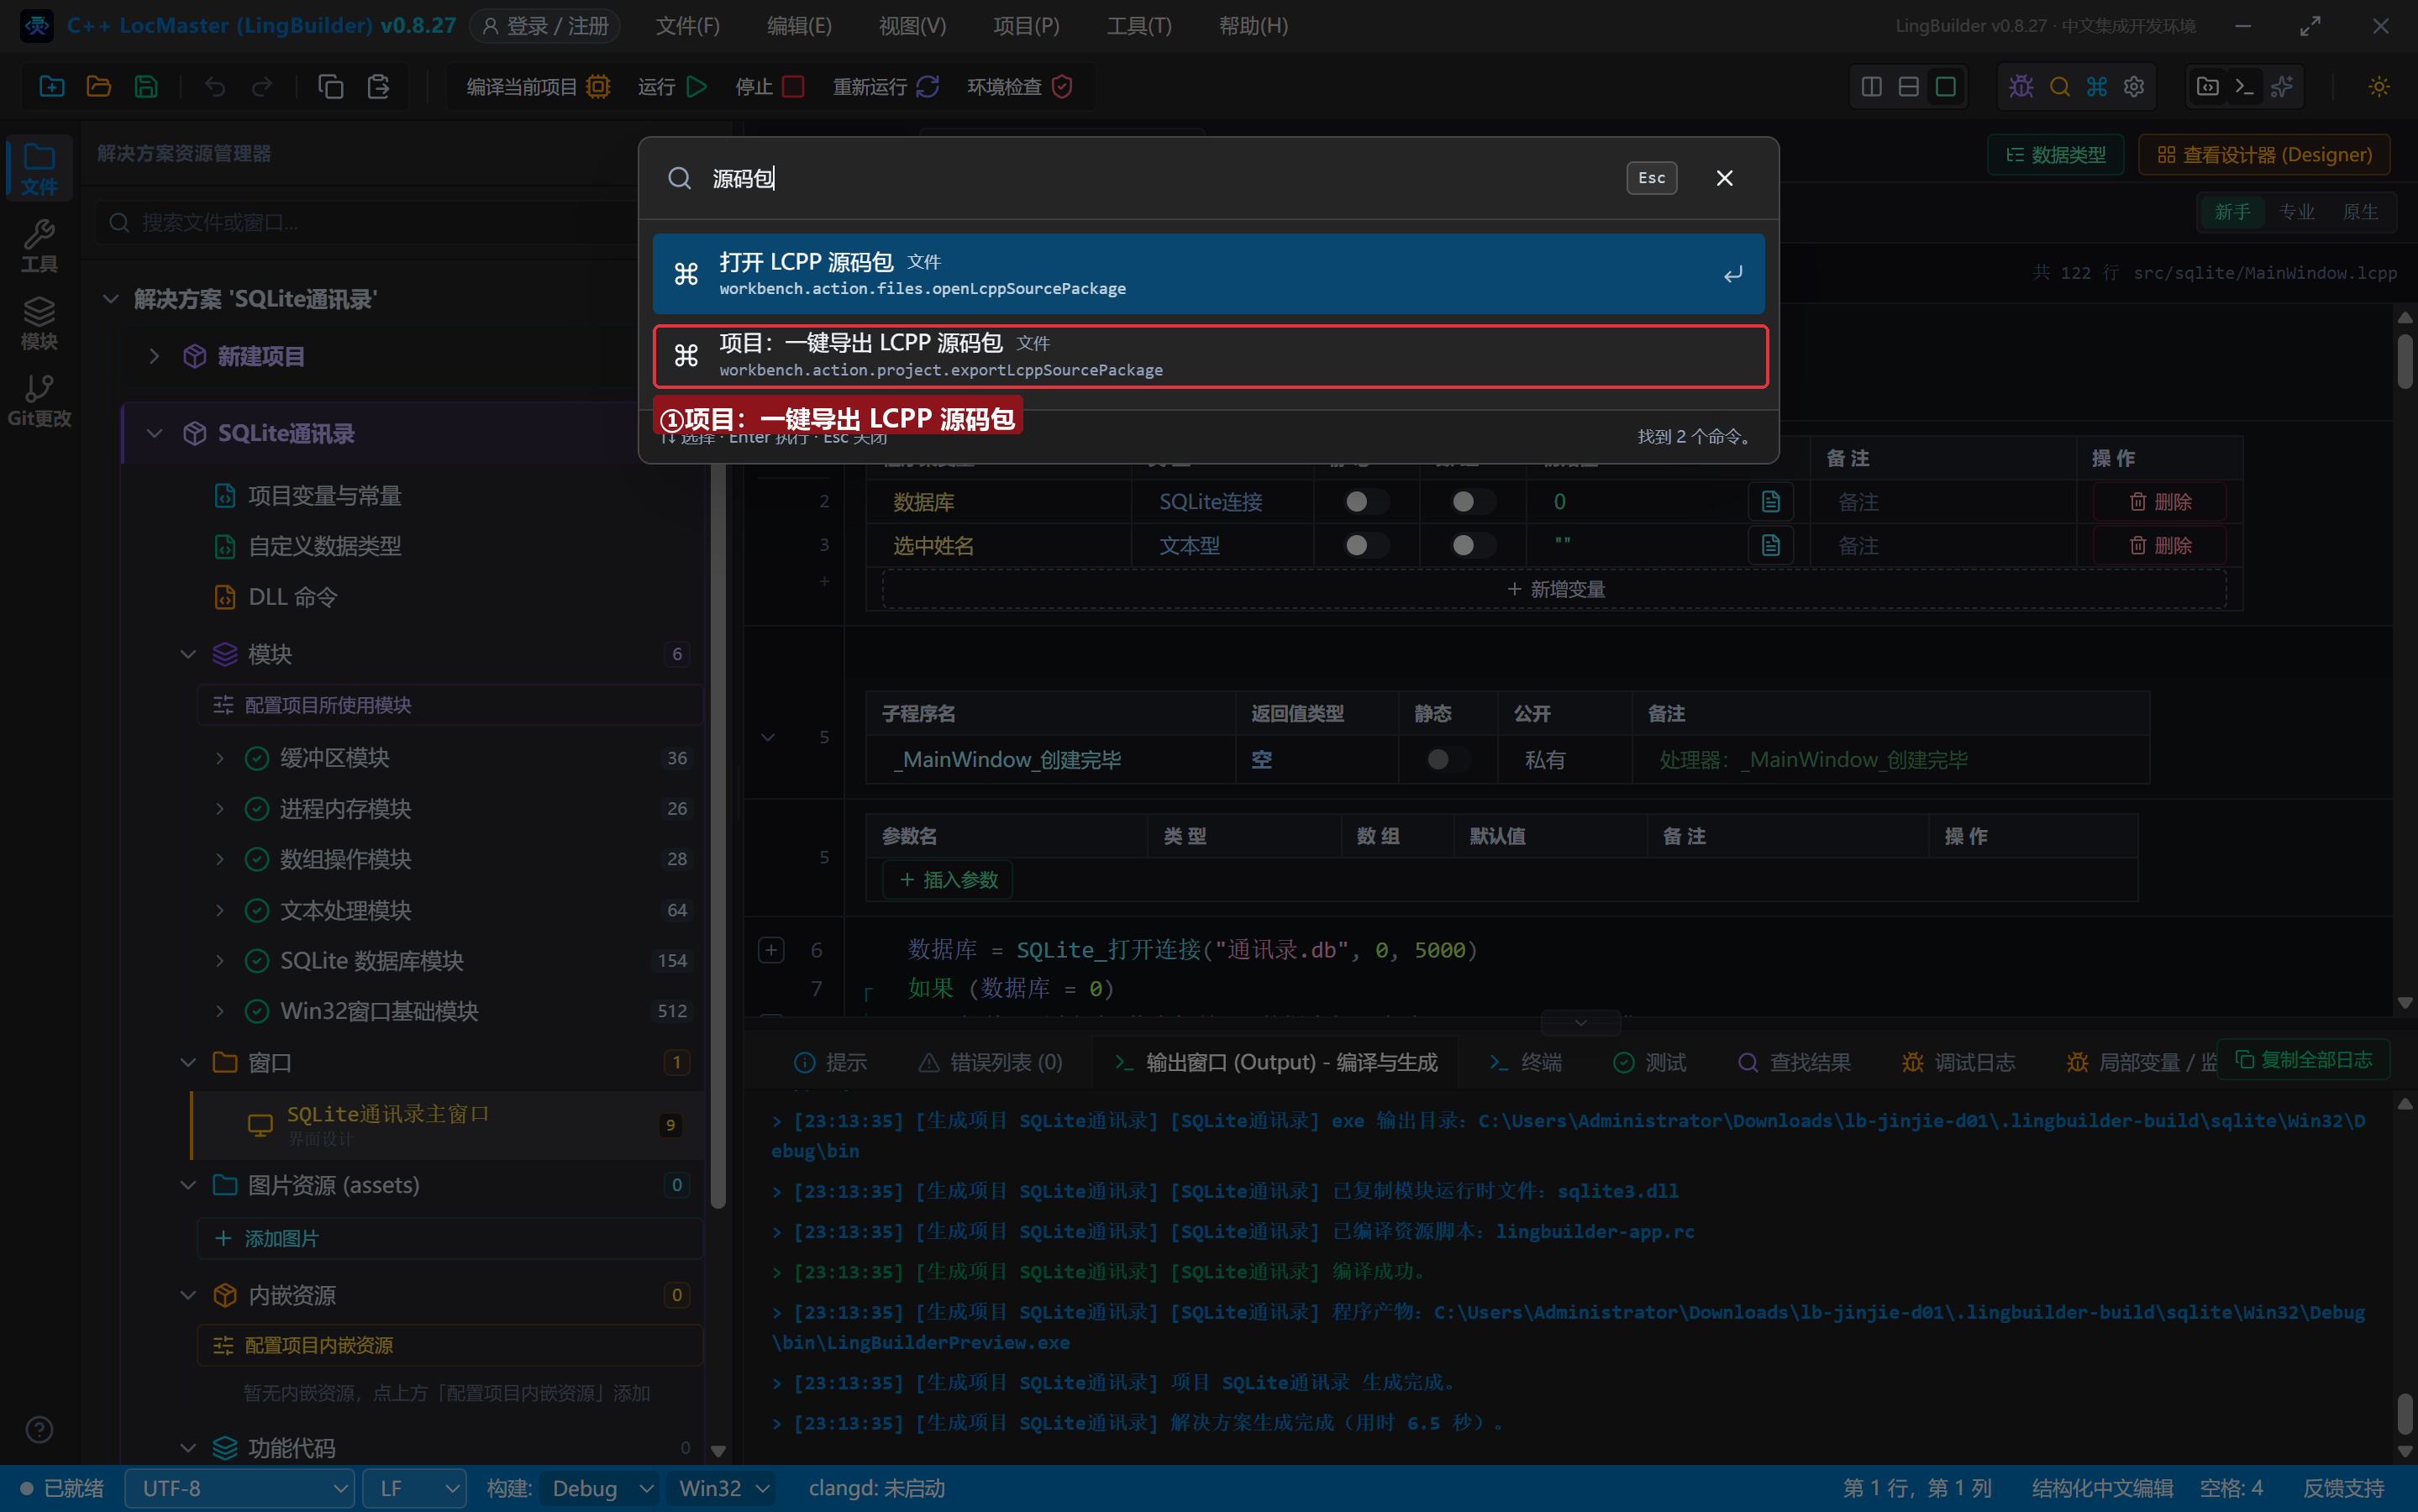
Task: Click 查看设计器 (Designer) button
Action: (2264, 155)
